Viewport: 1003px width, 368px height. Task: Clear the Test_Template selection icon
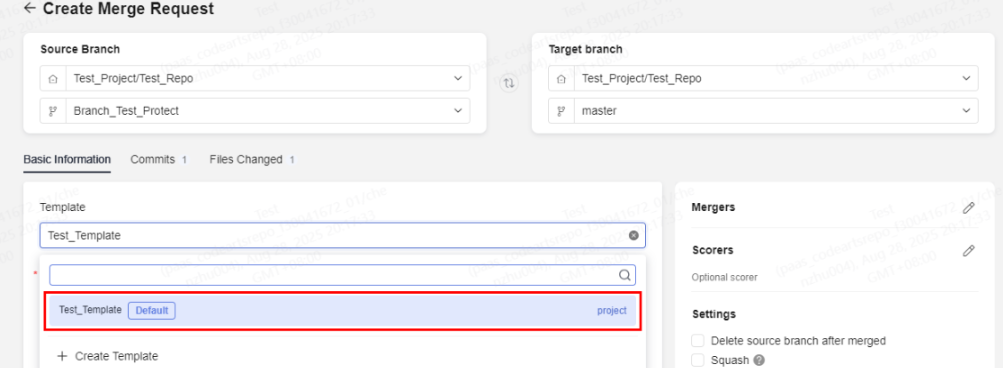coord(633,236)
